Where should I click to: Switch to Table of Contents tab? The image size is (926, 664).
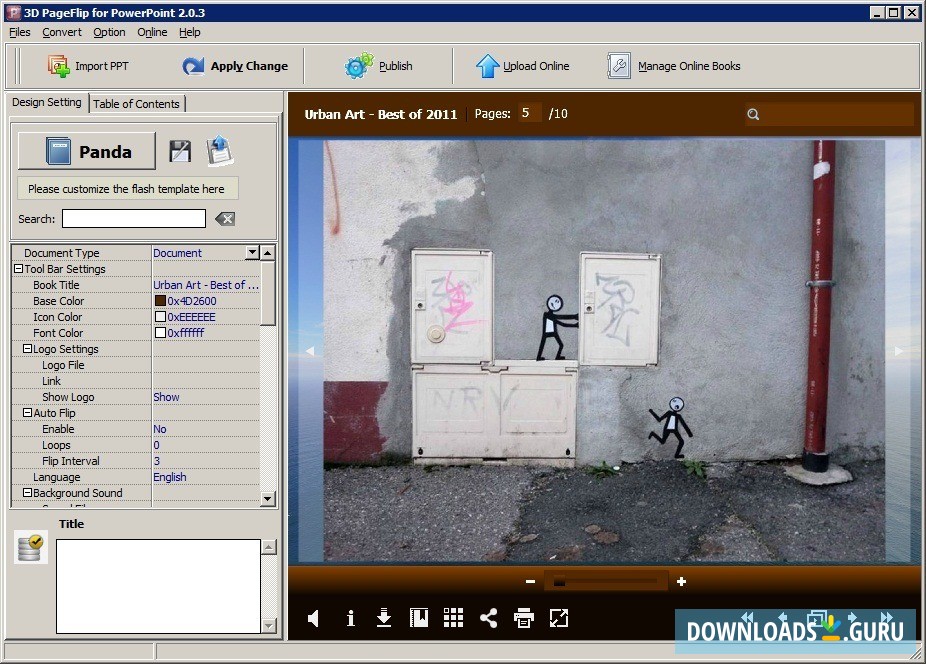click(x=136, y=104)
